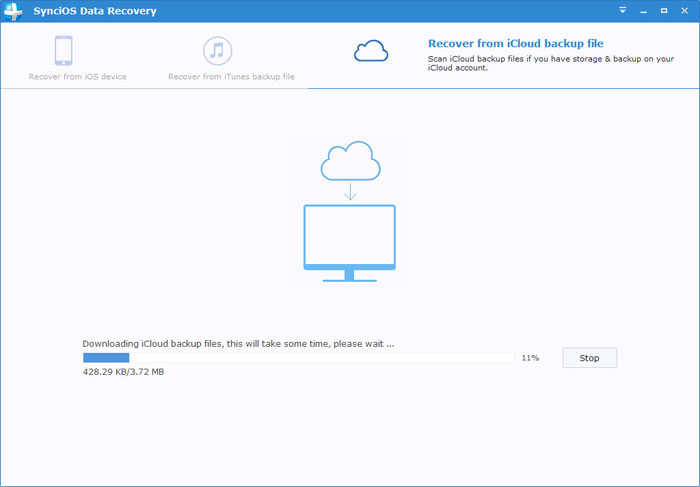
Task: Click the download progress bar
Action: click(x=299, y=358)
